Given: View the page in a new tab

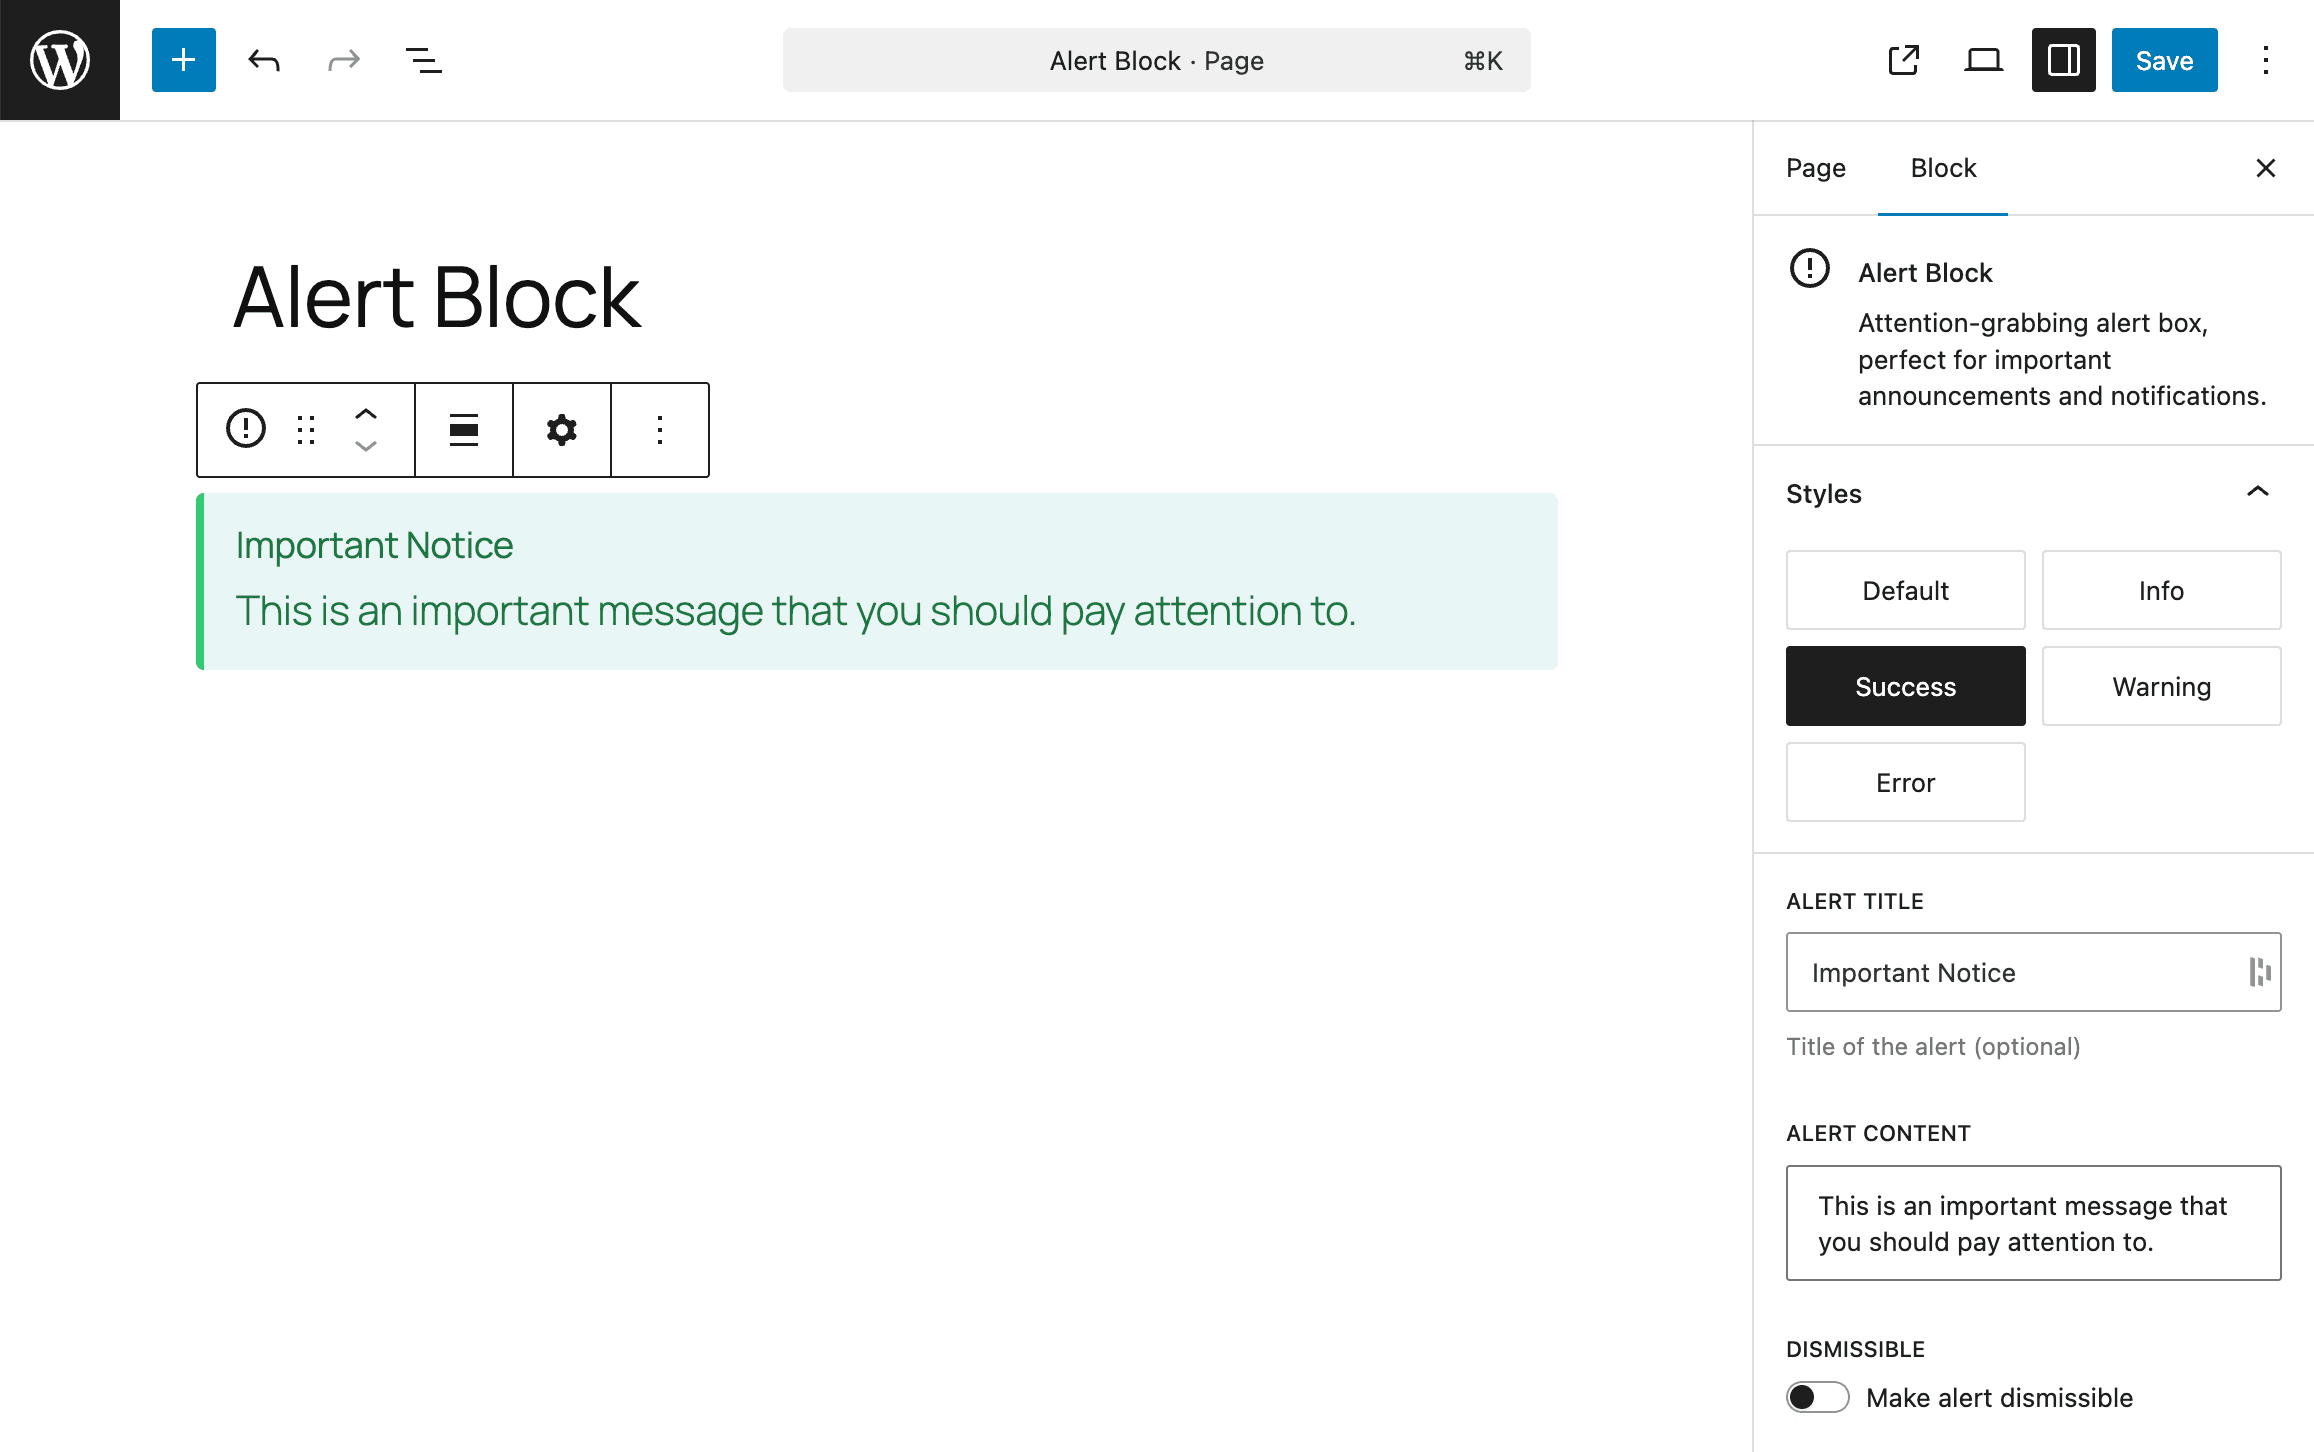Looking at the screenshot, I should [x=1904, y=60].
